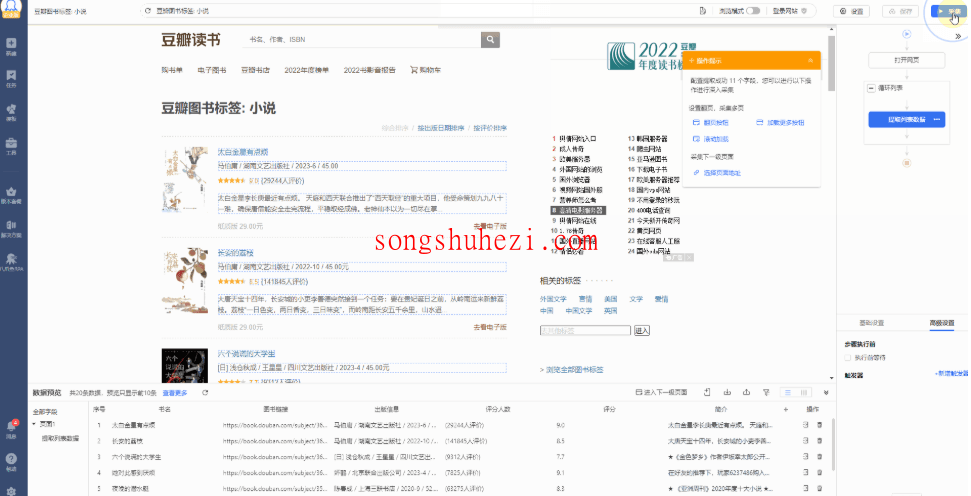Open the 登录网站 dropdown in address bar
The width and height of the screenshot is (971, 496).
click(789, 11)
